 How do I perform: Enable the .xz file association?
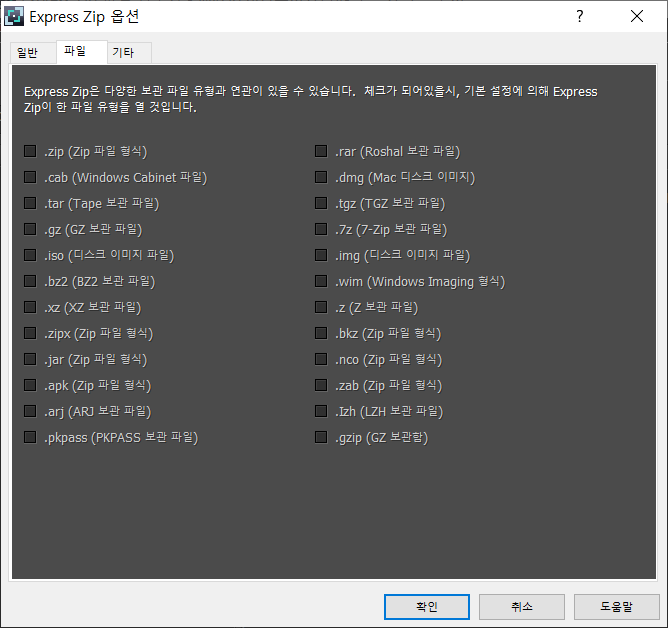(x=30, y=307)
